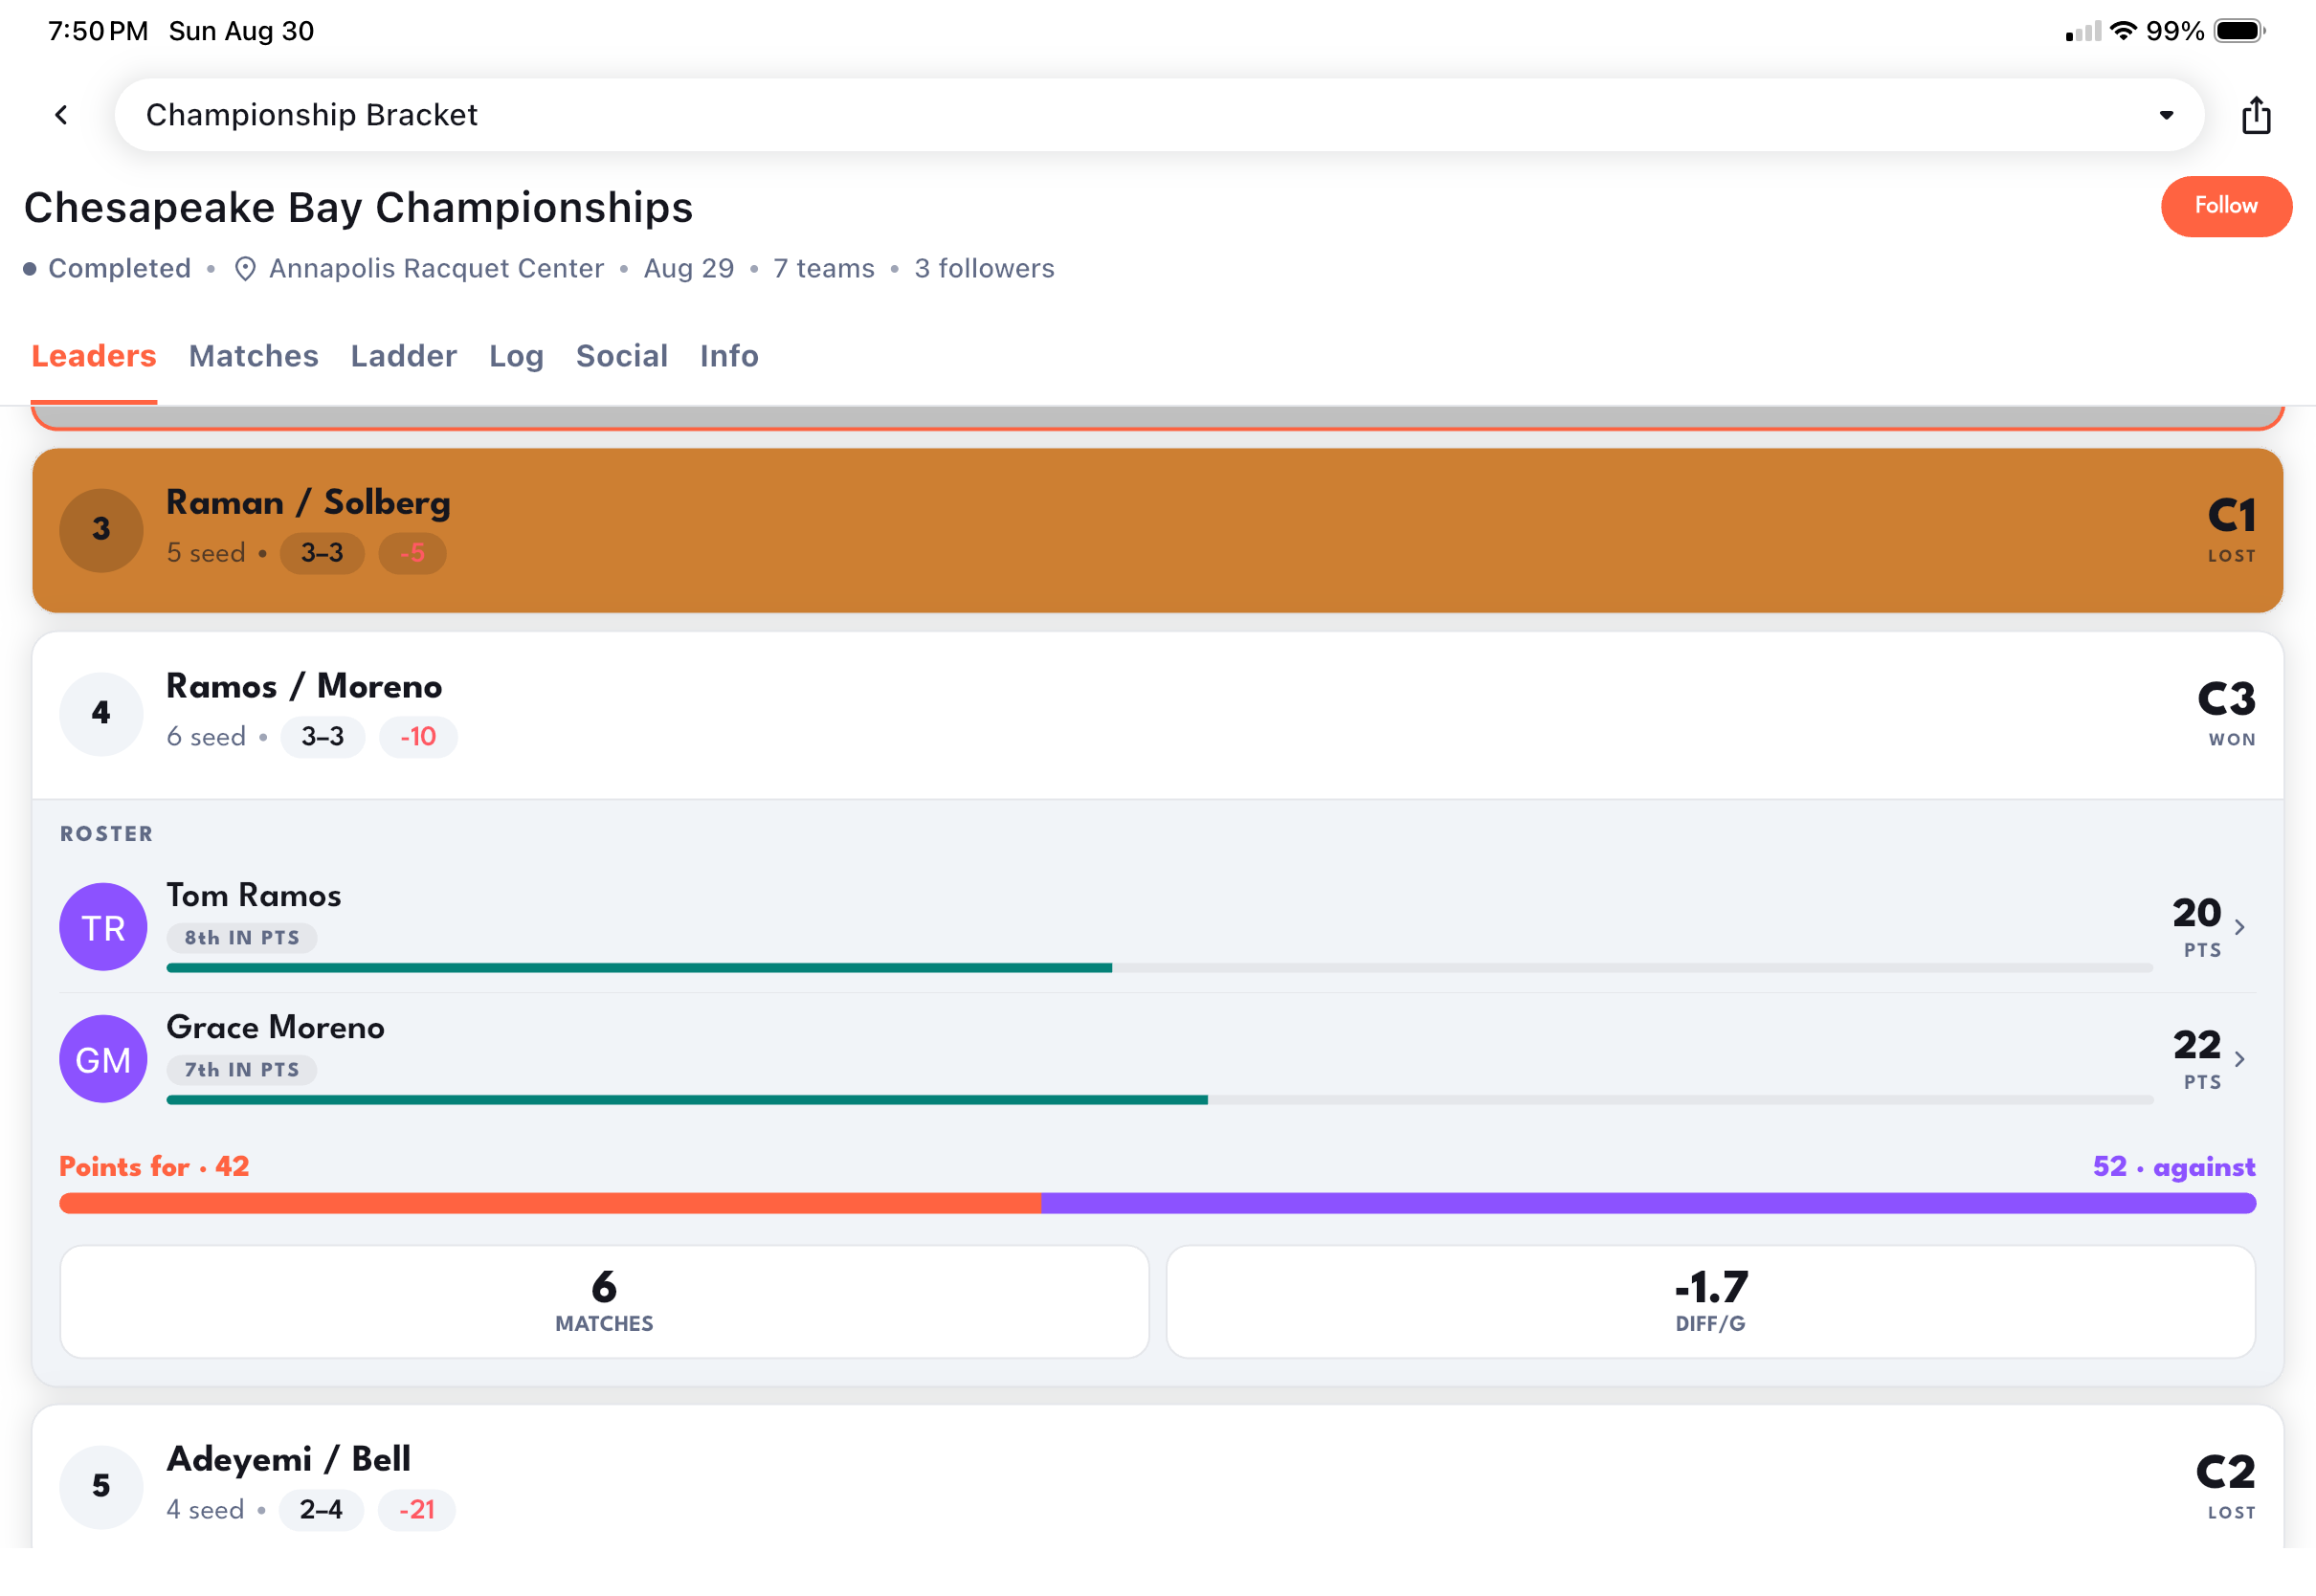2316x1596 pixels.
Task: Expand the Adeyemi / Bell team card
Action: pos(1158,1477)
